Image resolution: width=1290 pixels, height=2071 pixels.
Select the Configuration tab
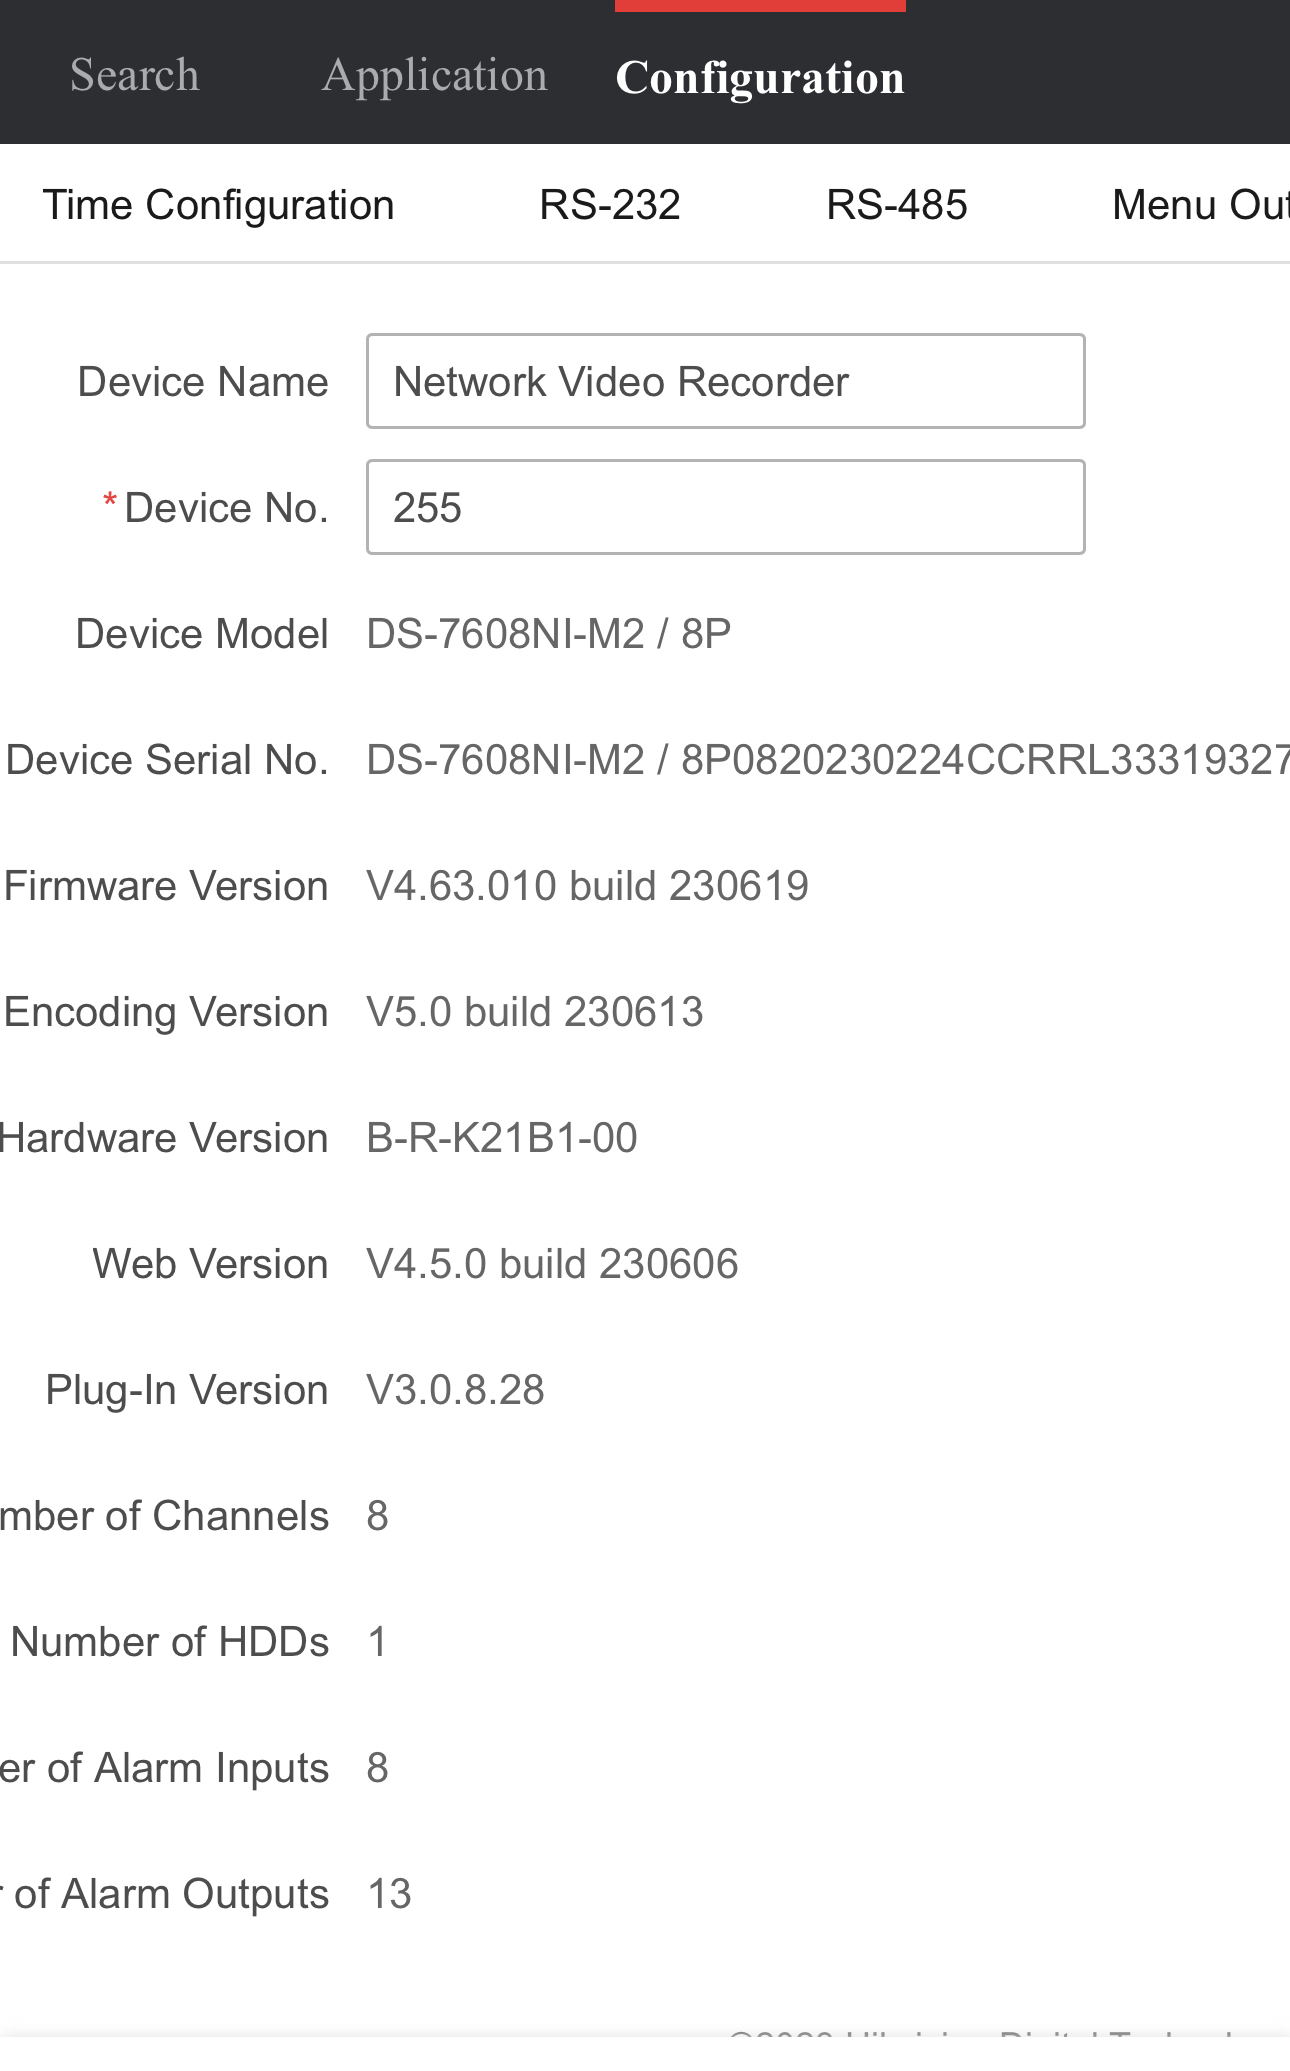click(x=760, y=78)
